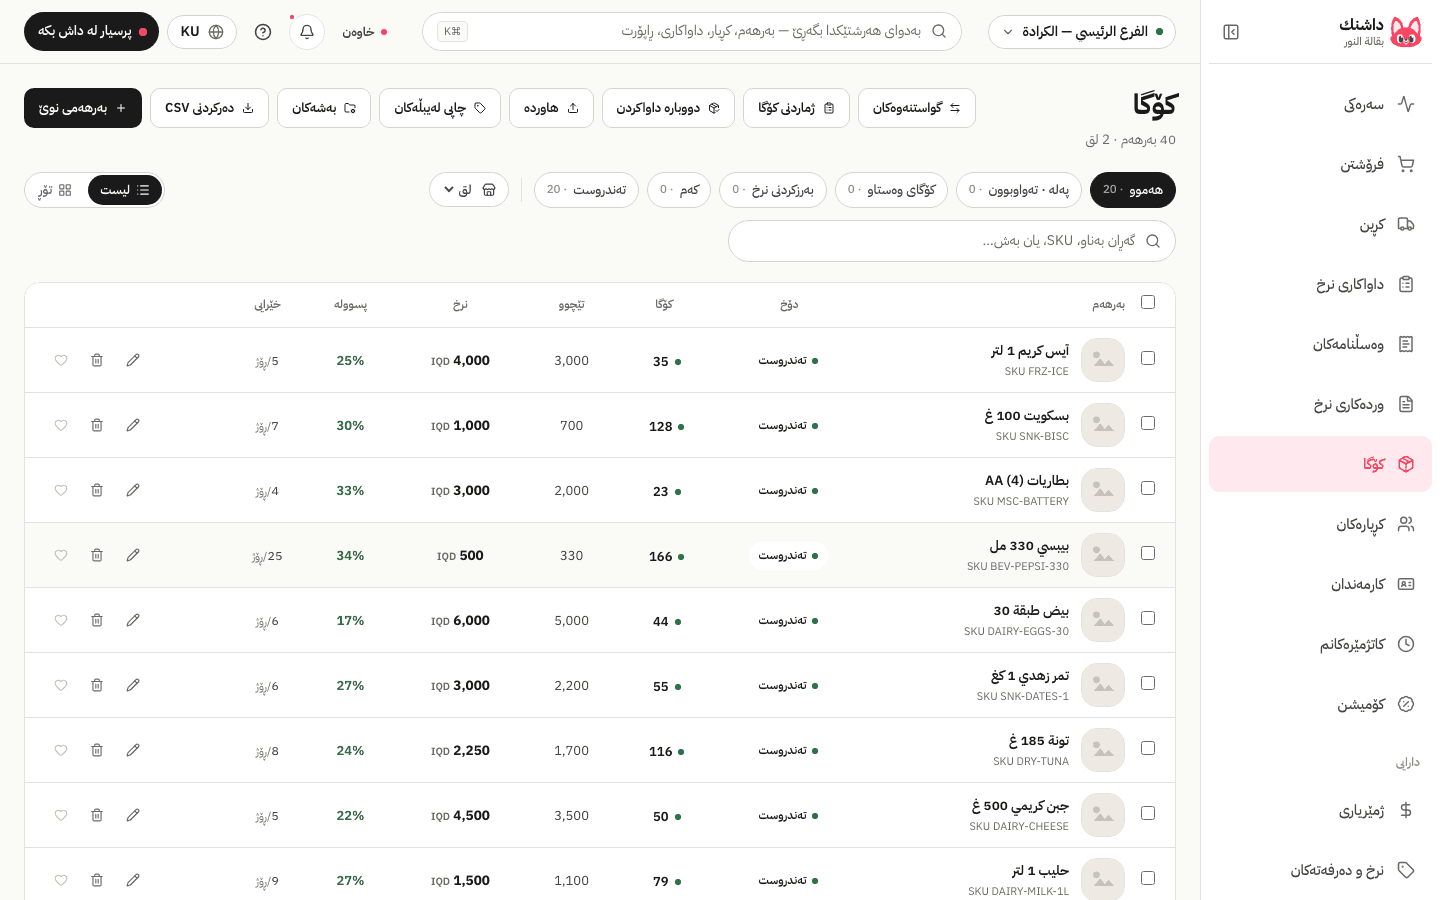Open فرۆشتن sales in sidebar
Image resolution: width=1440 pixels, height=900 pixels.
click(1320, 164)
